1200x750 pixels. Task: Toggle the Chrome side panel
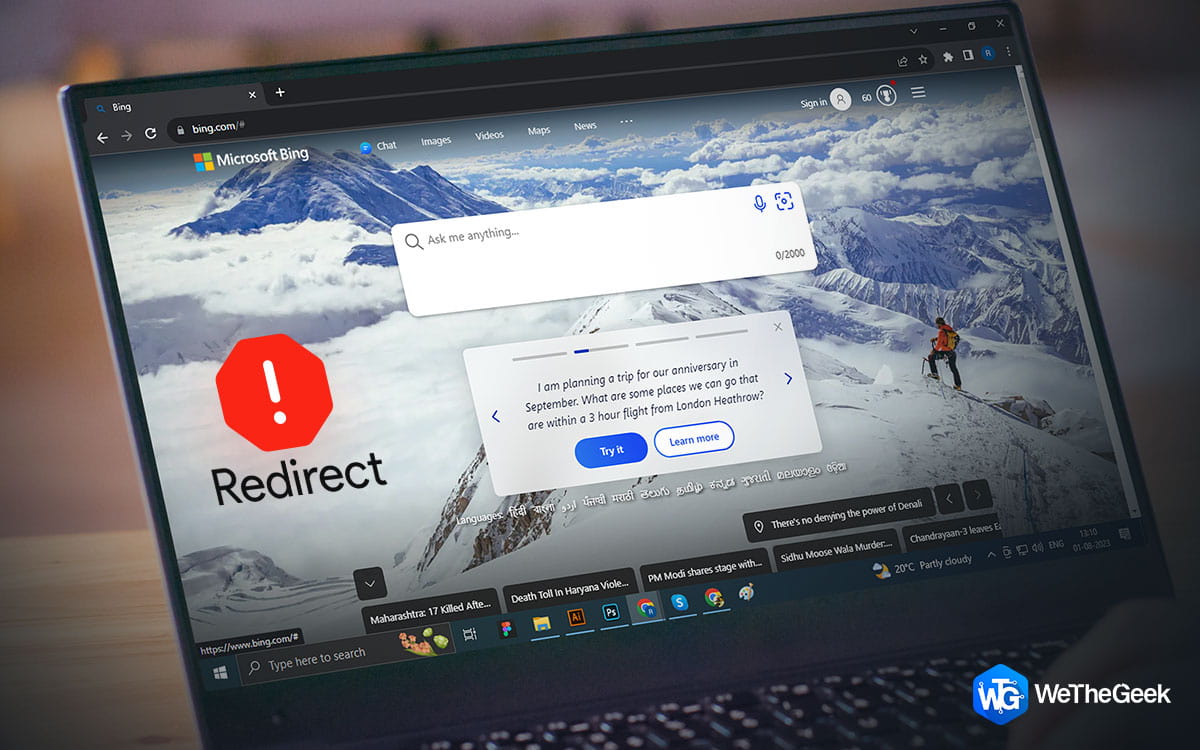[968, 54]
